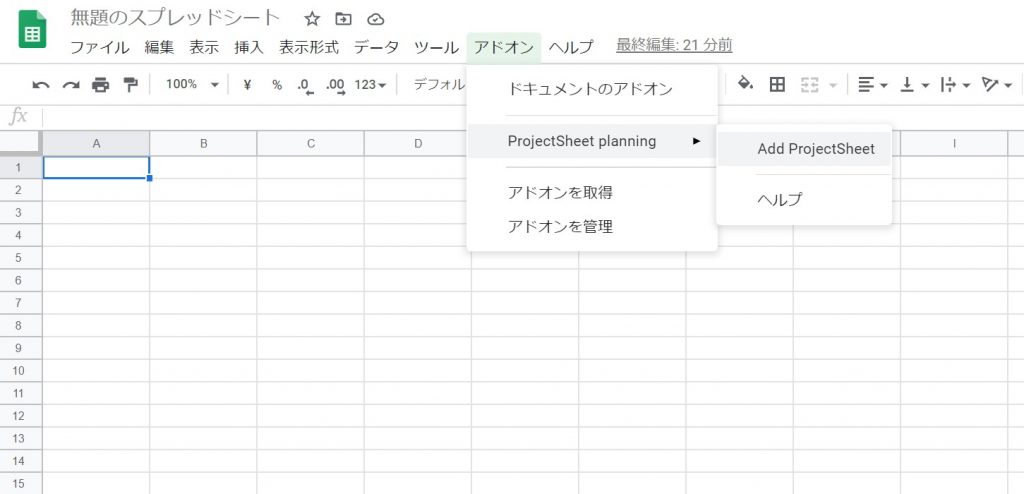Open the ツール menu

[436, 47]
